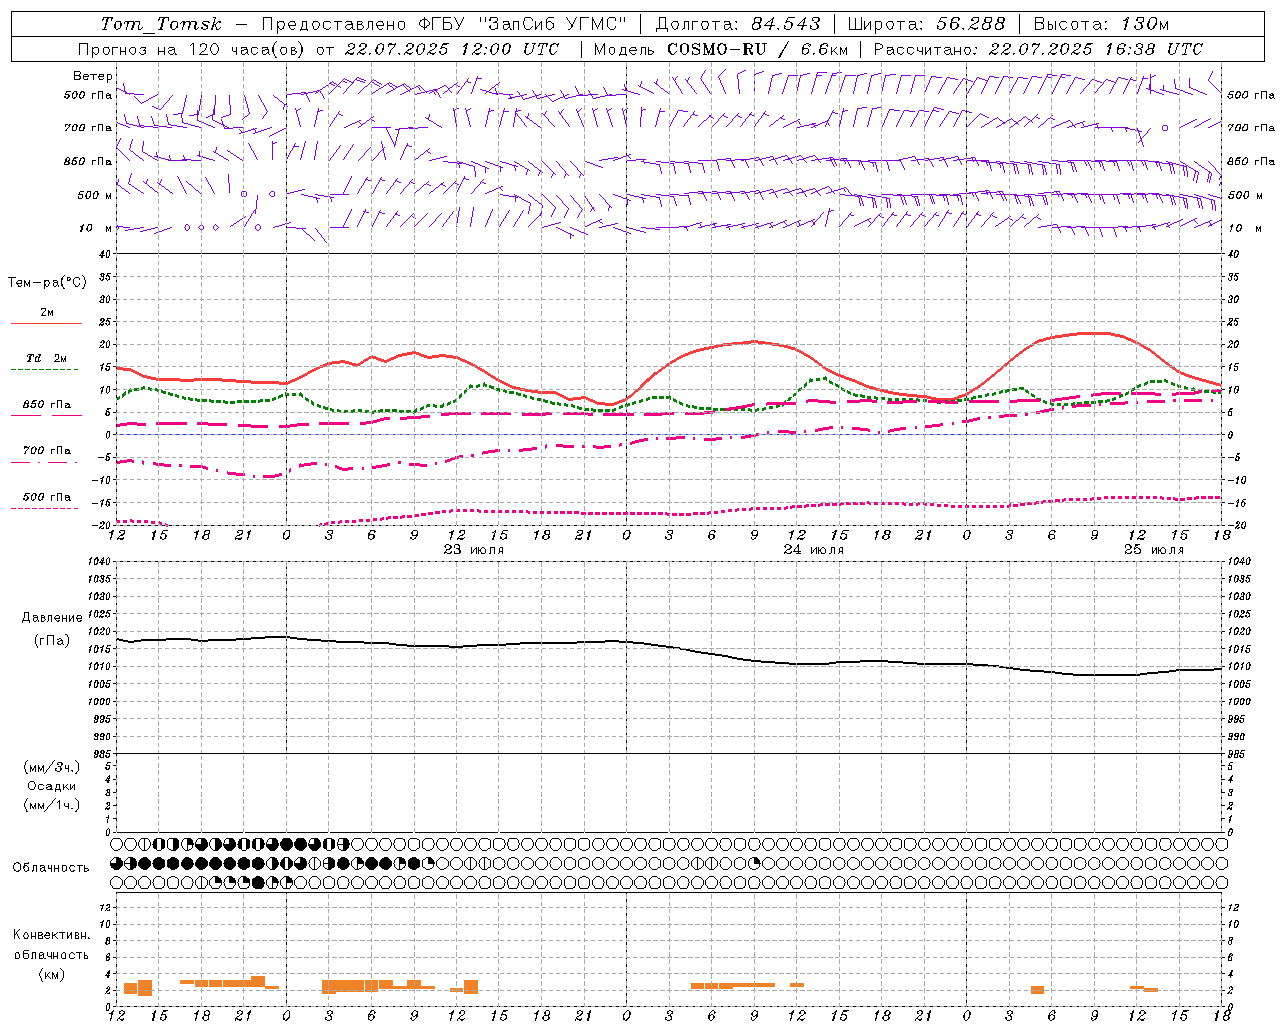The width and height of the screenshot is (1280, 1024).
Task: Click the station name Tom_Tomsk in header
Action: [161, 24]
